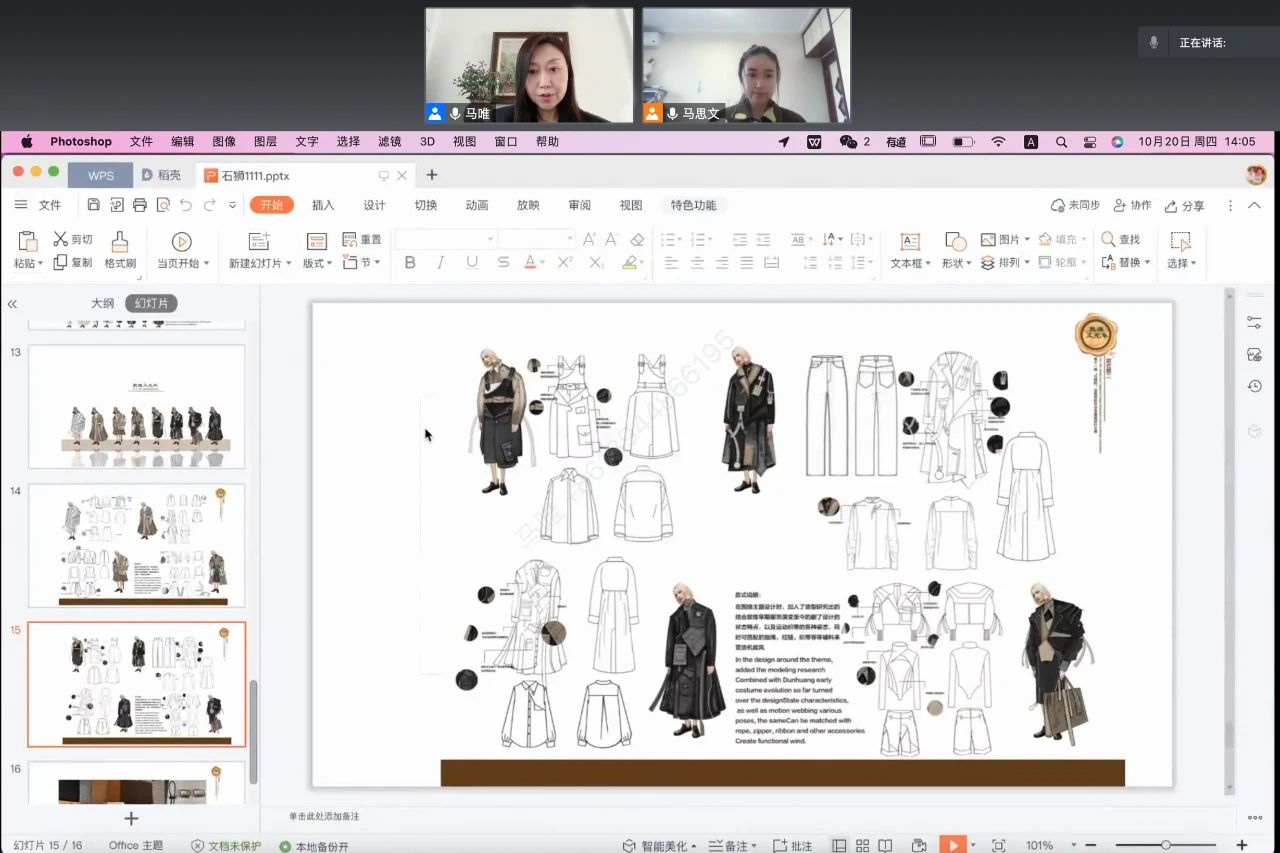
Task: Click the subscript X₂ icon
Action: [597, 262]
